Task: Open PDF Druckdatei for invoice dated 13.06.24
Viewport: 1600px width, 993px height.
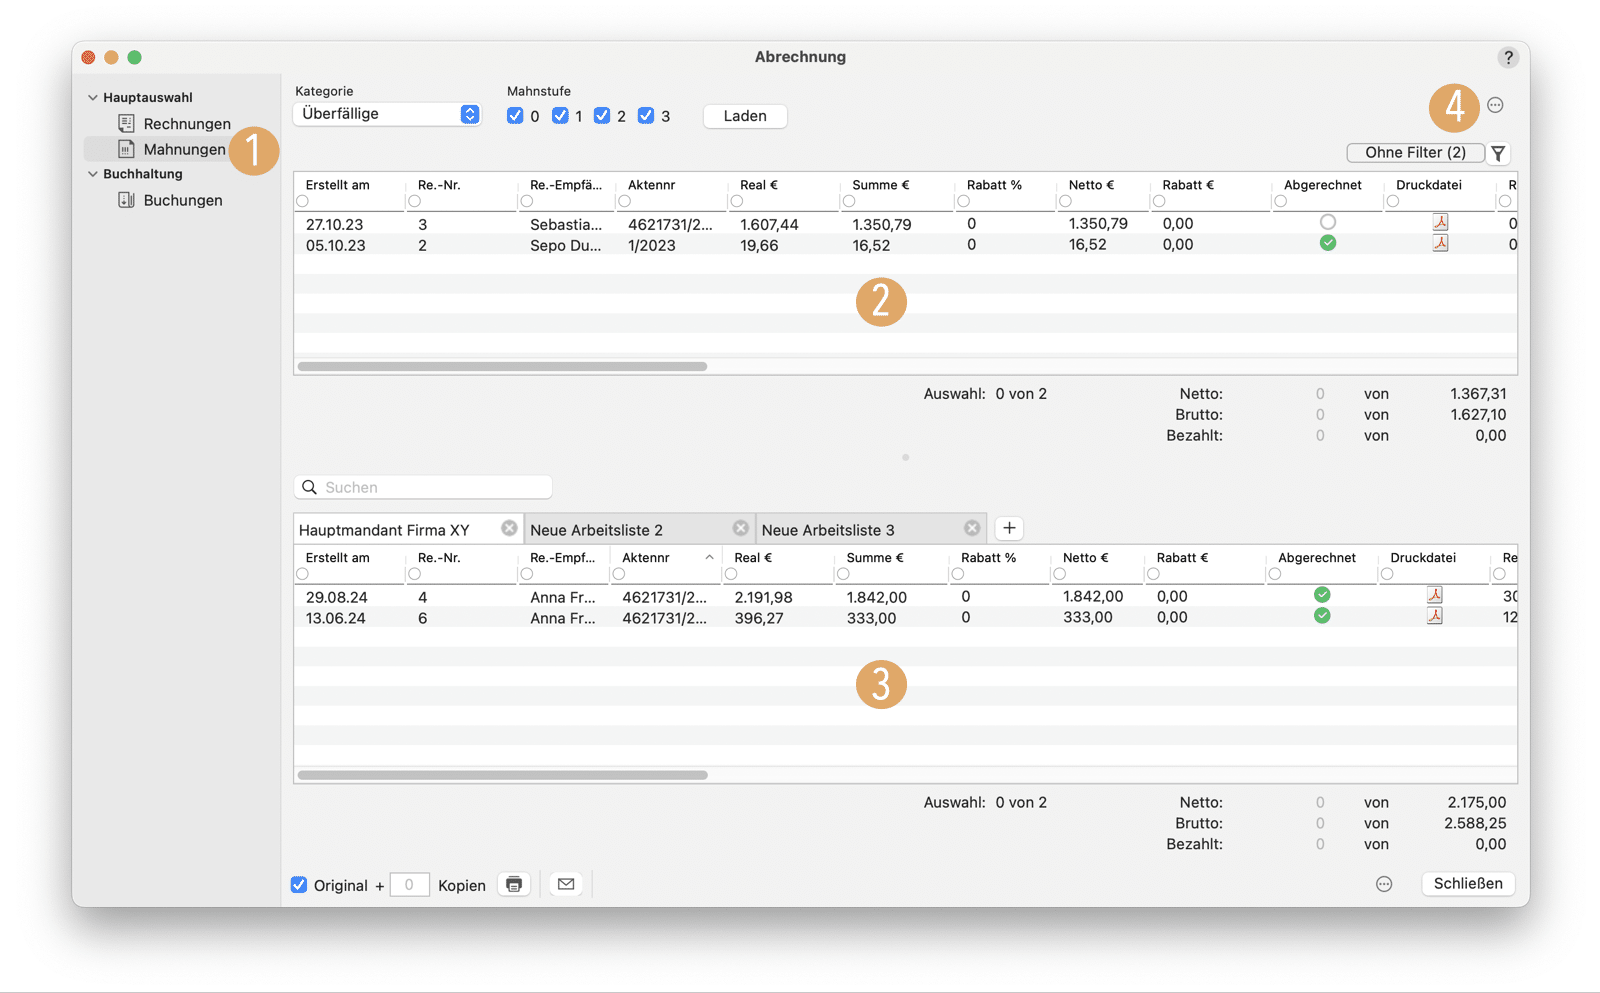Action: click(1434, 616)
